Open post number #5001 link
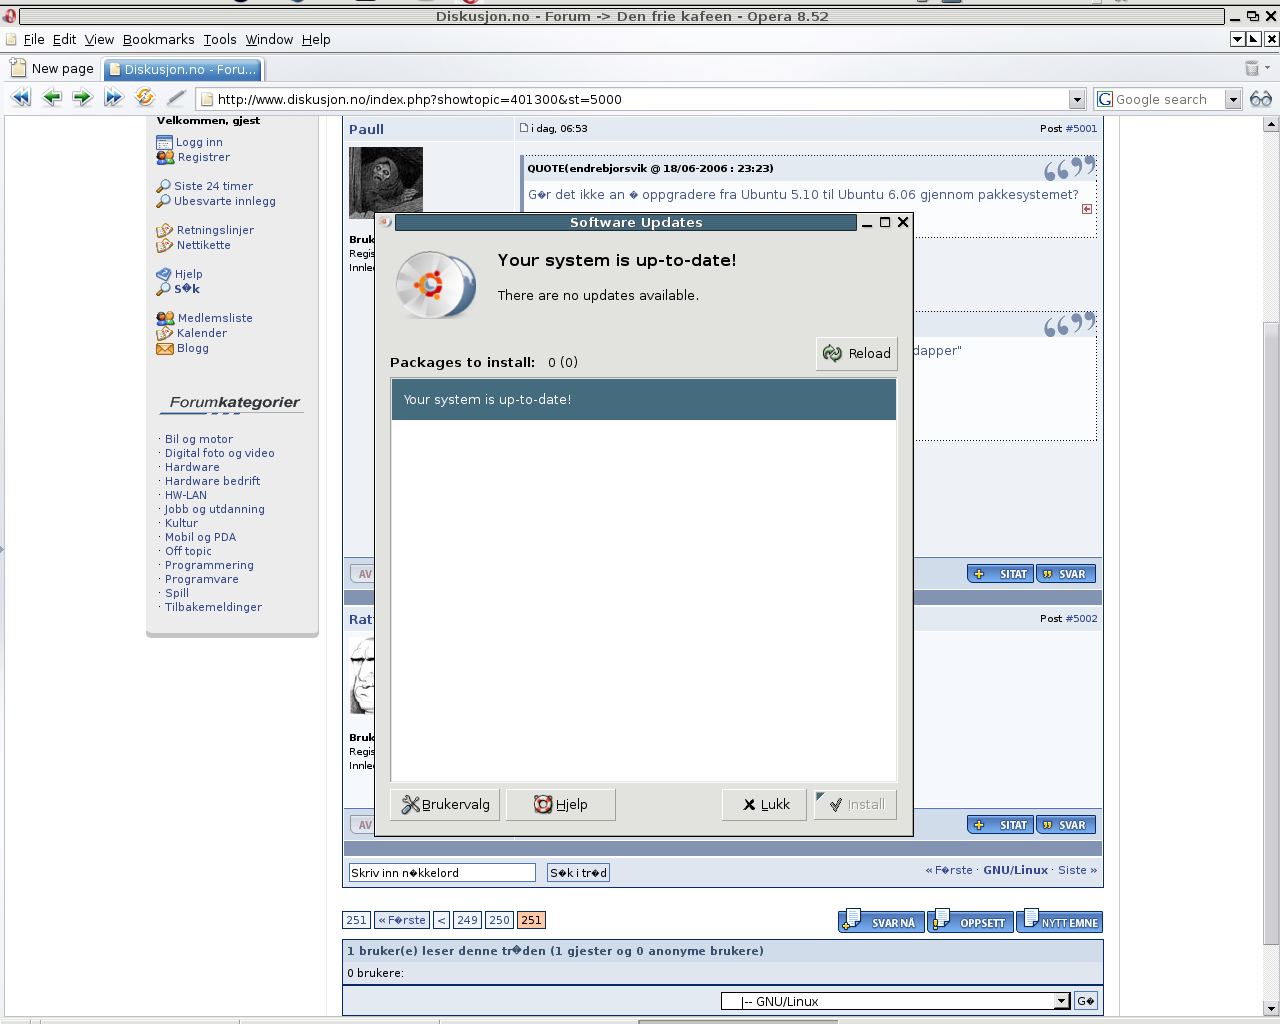Screen dimensions: 1280x1024 click(1081, 128)
